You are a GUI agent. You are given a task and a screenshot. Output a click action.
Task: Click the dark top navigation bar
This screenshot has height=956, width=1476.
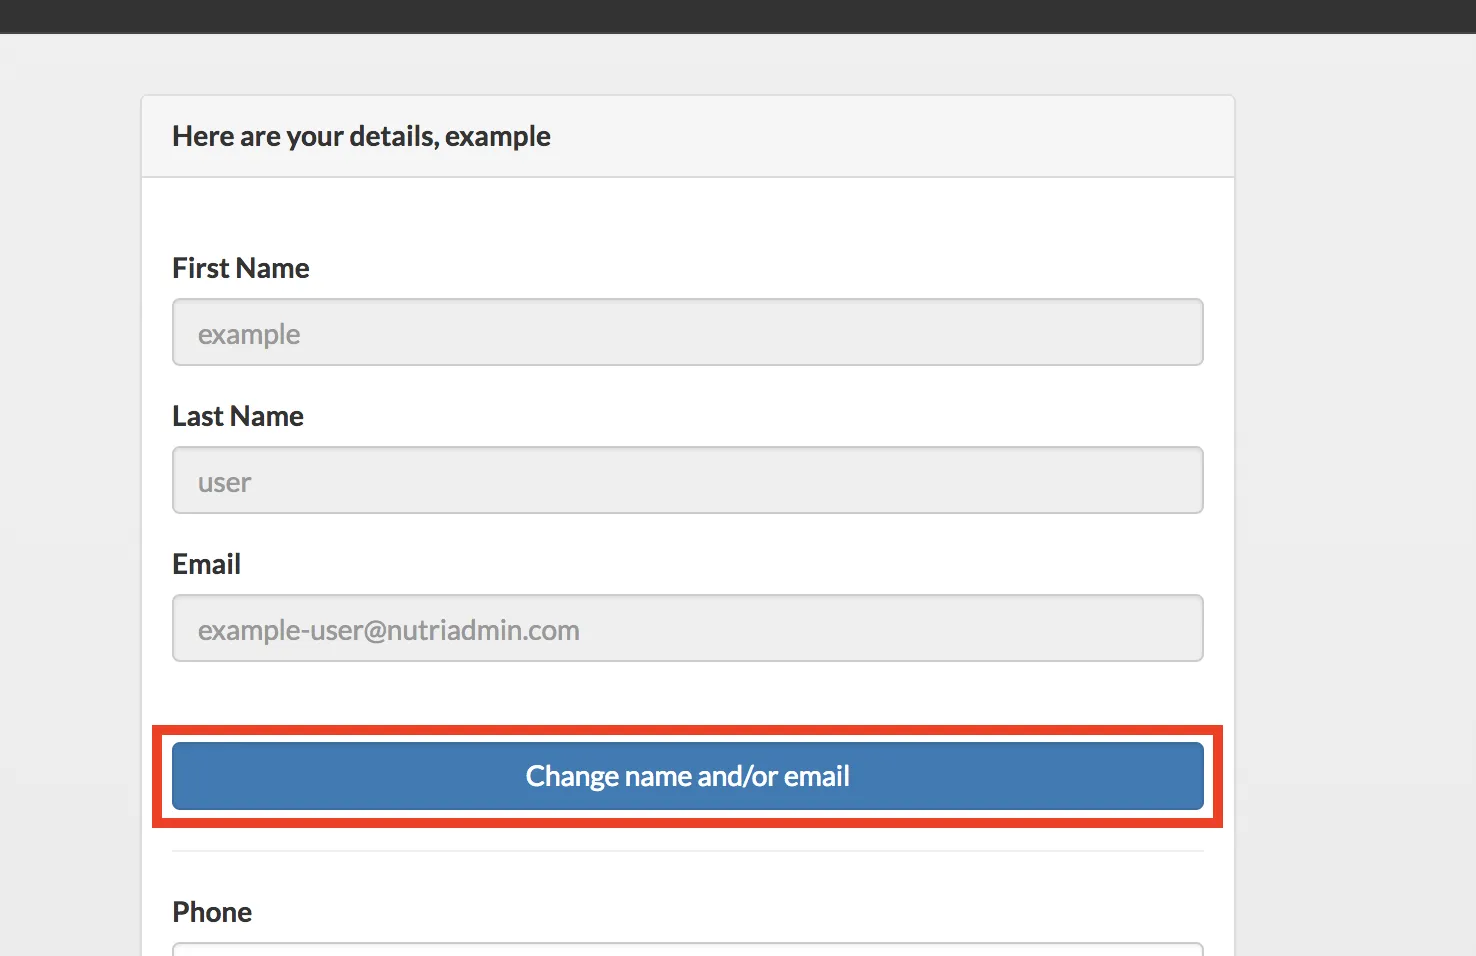click(x=738, y=16)
